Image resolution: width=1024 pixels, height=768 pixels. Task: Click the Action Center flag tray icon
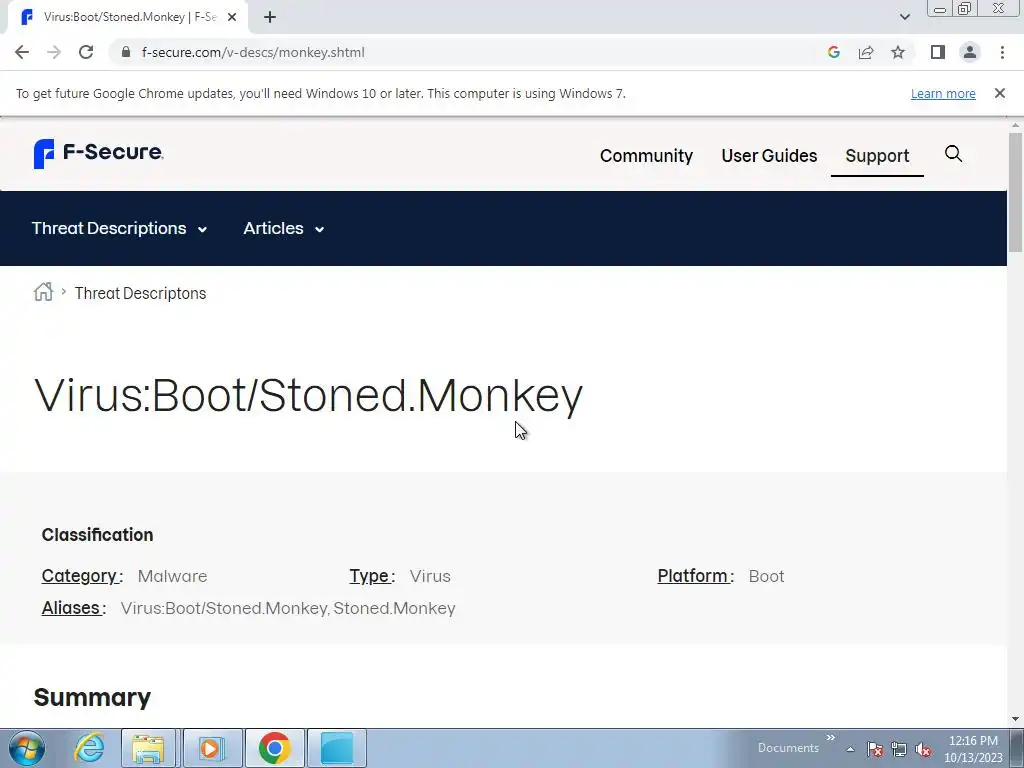pyautogui.click(x=875, y=749)
